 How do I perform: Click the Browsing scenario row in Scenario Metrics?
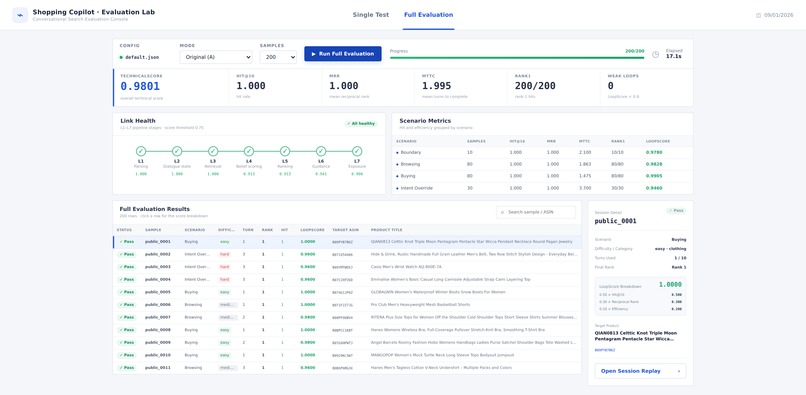pos(542,165)
